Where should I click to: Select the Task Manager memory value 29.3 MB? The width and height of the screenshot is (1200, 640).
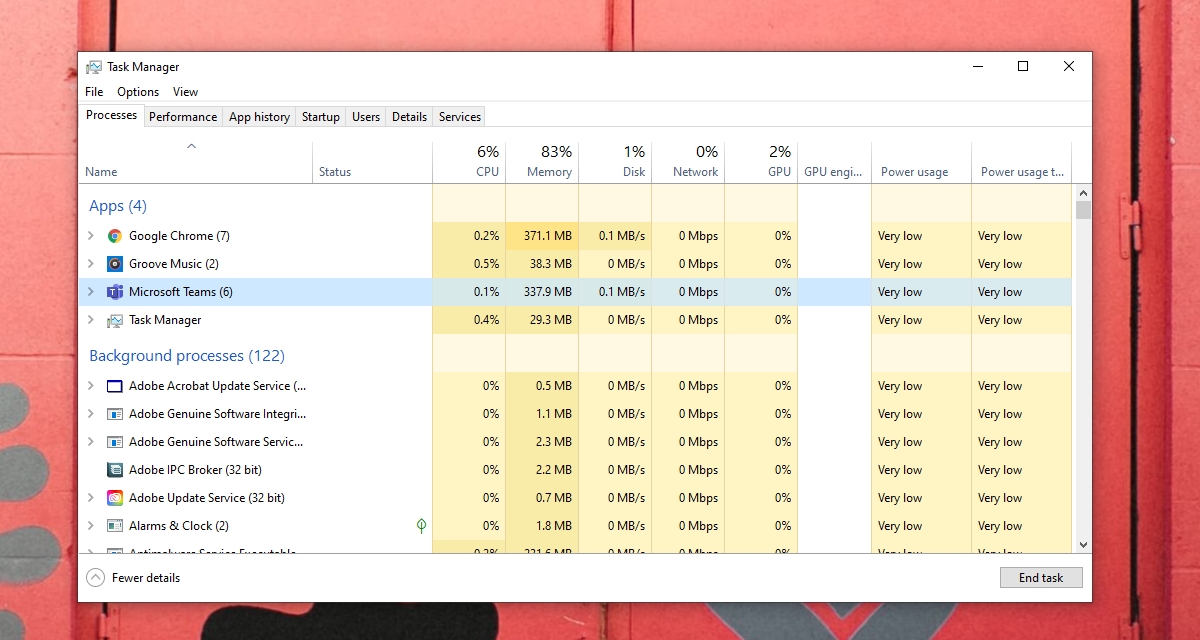tap(551, 320)
